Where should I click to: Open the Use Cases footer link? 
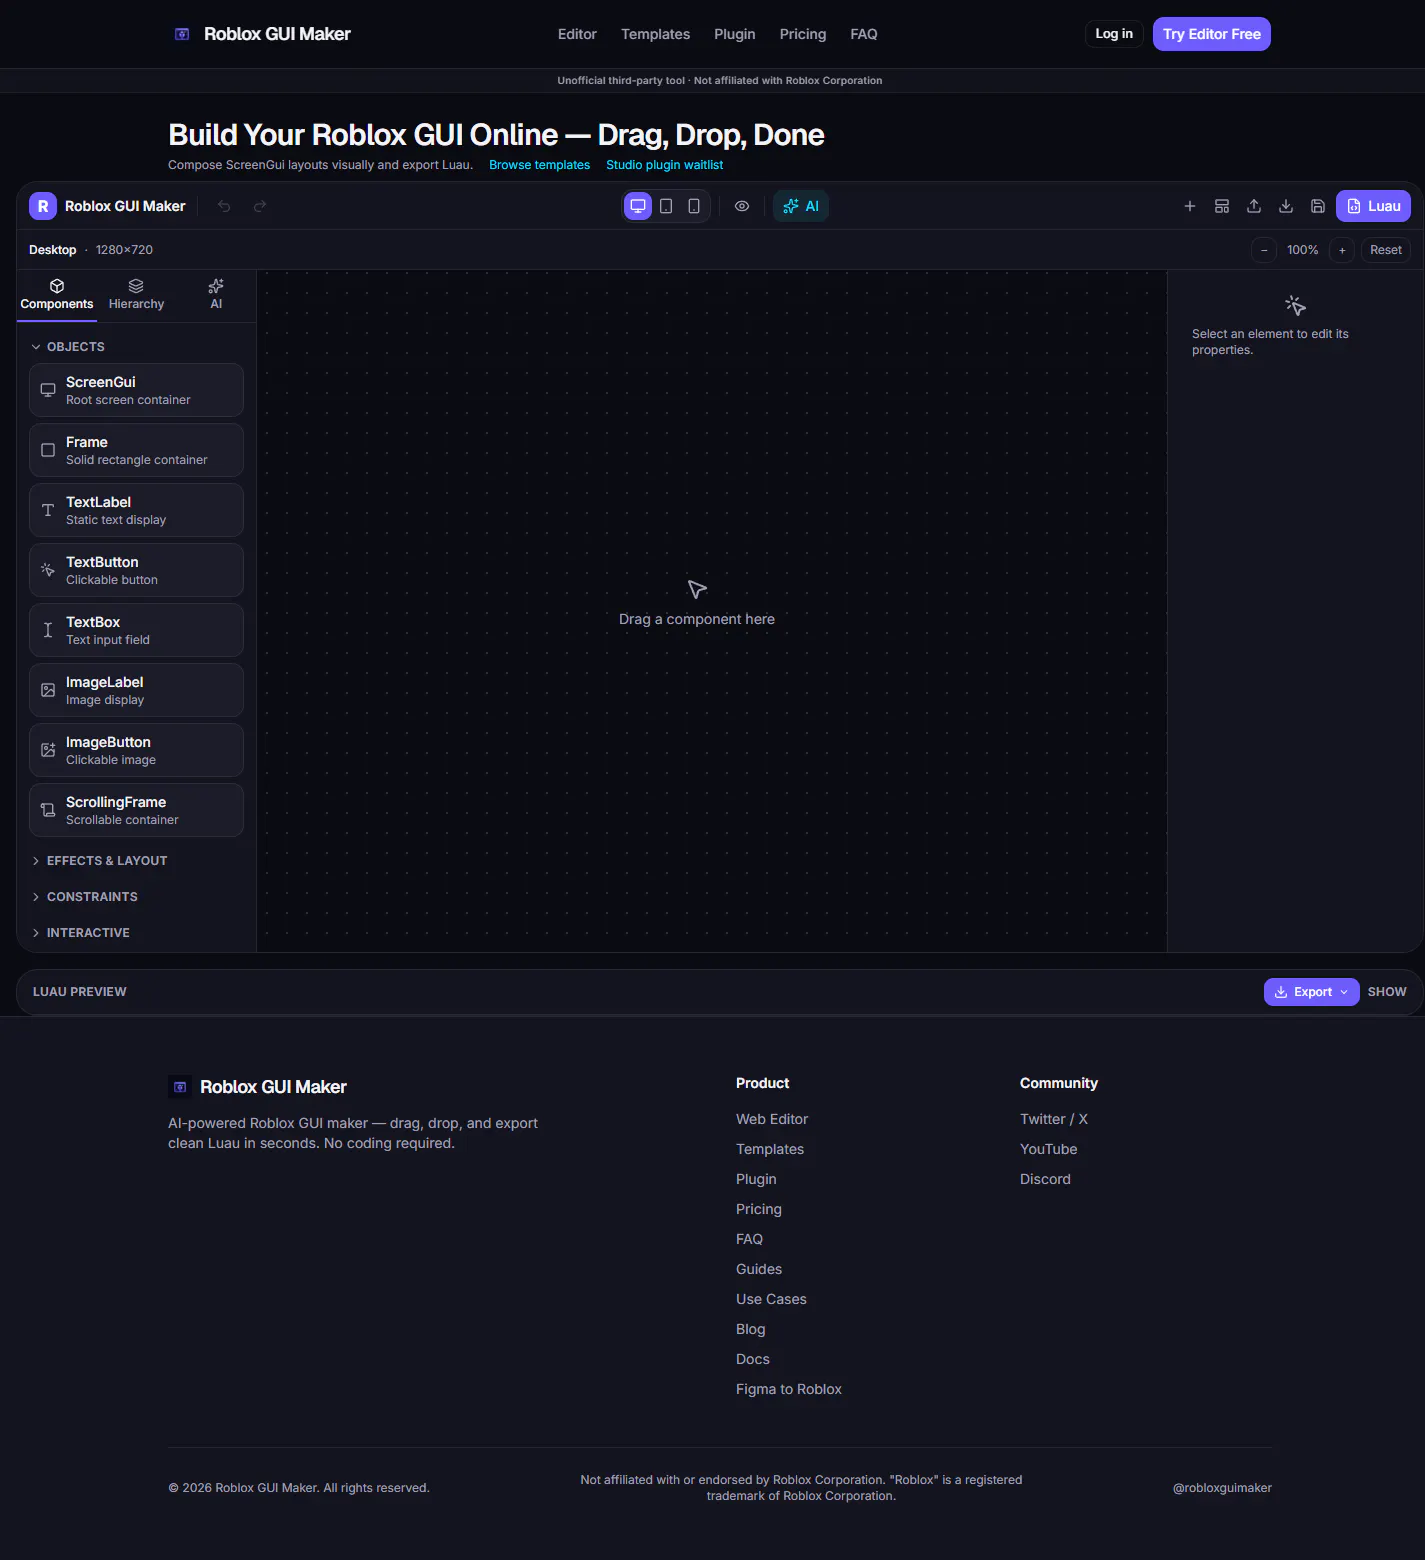[x=771, y=1299]
